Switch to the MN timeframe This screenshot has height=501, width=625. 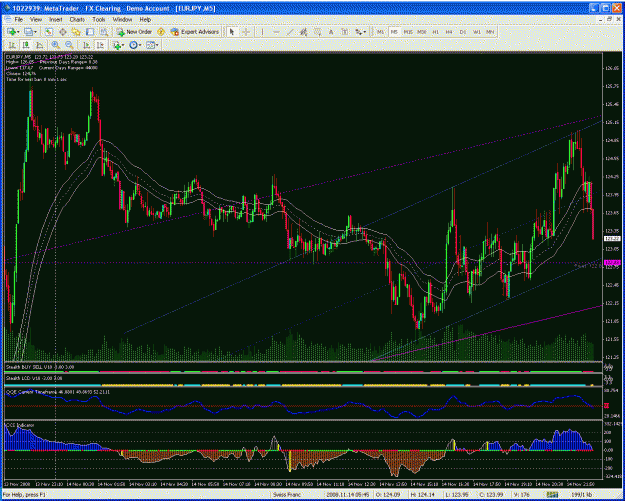pos(490,32)
